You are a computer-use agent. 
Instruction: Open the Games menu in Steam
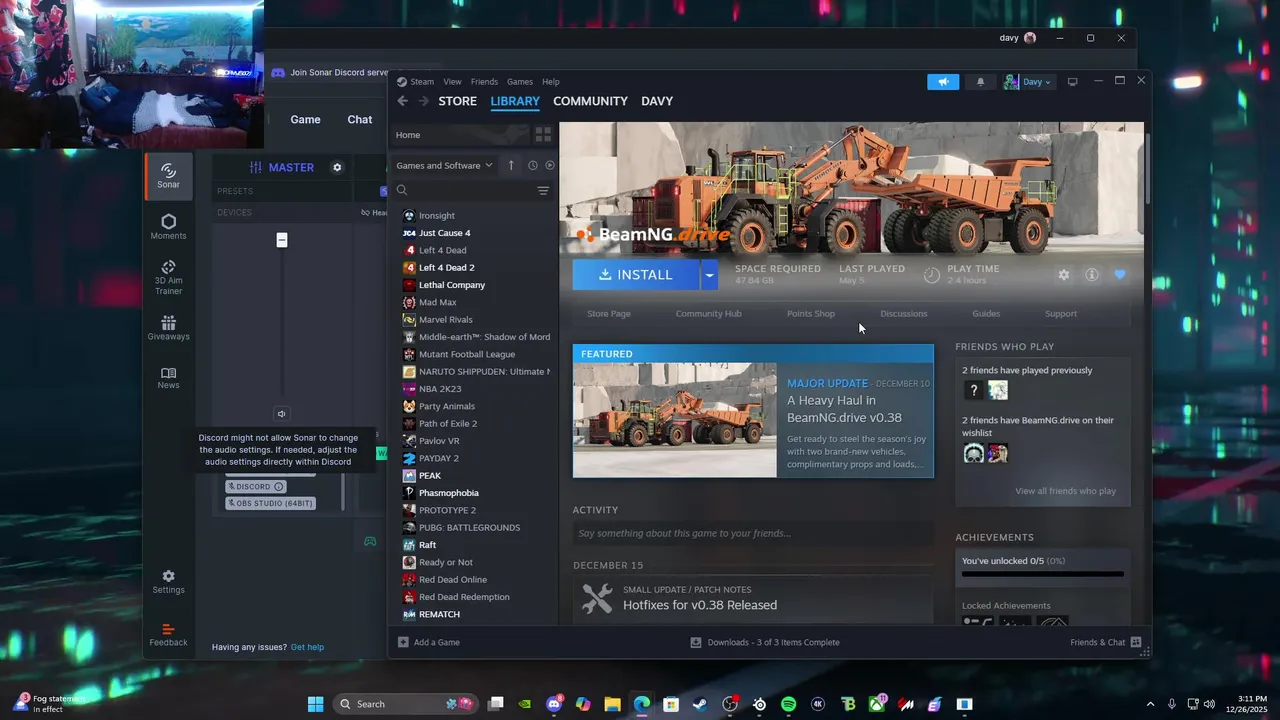pos(520,82)
